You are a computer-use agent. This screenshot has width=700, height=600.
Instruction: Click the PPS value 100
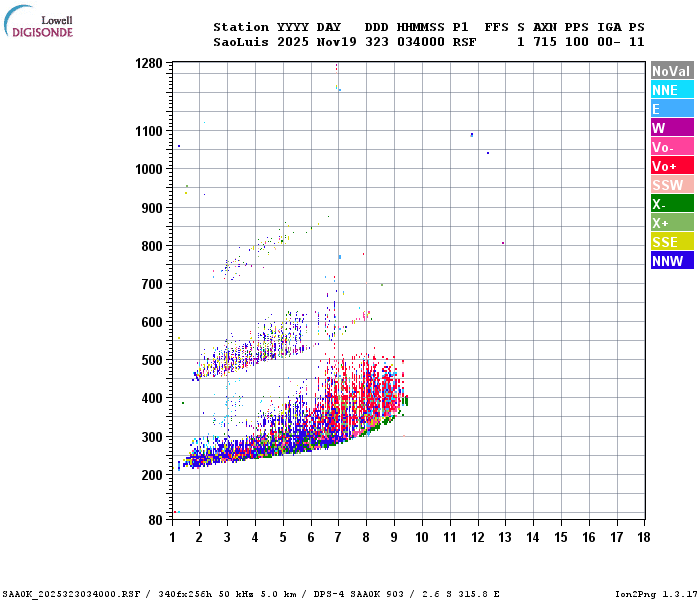point(577,42)
